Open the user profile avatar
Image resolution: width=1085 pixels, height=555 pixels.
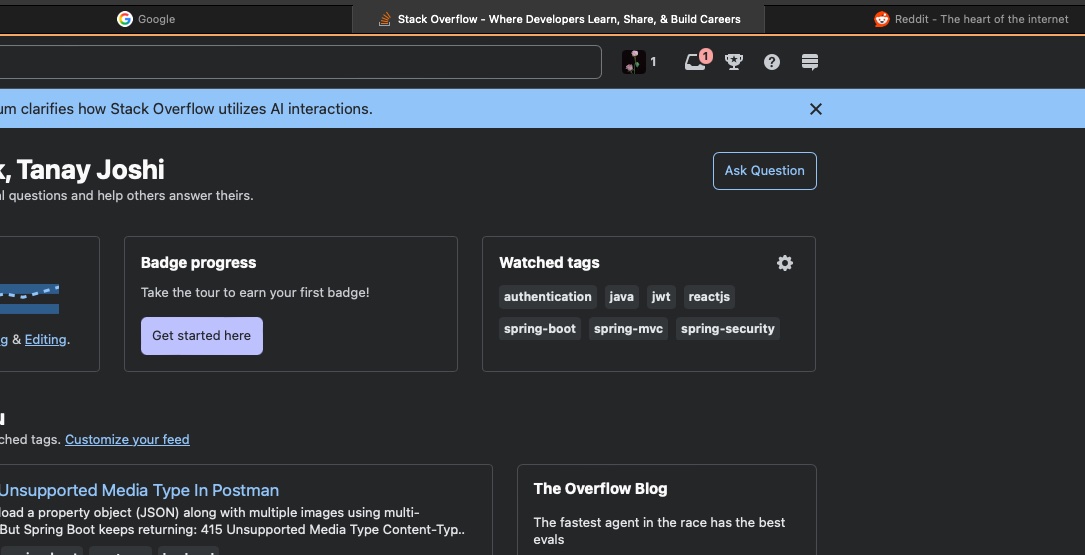(x=633, y=62)
